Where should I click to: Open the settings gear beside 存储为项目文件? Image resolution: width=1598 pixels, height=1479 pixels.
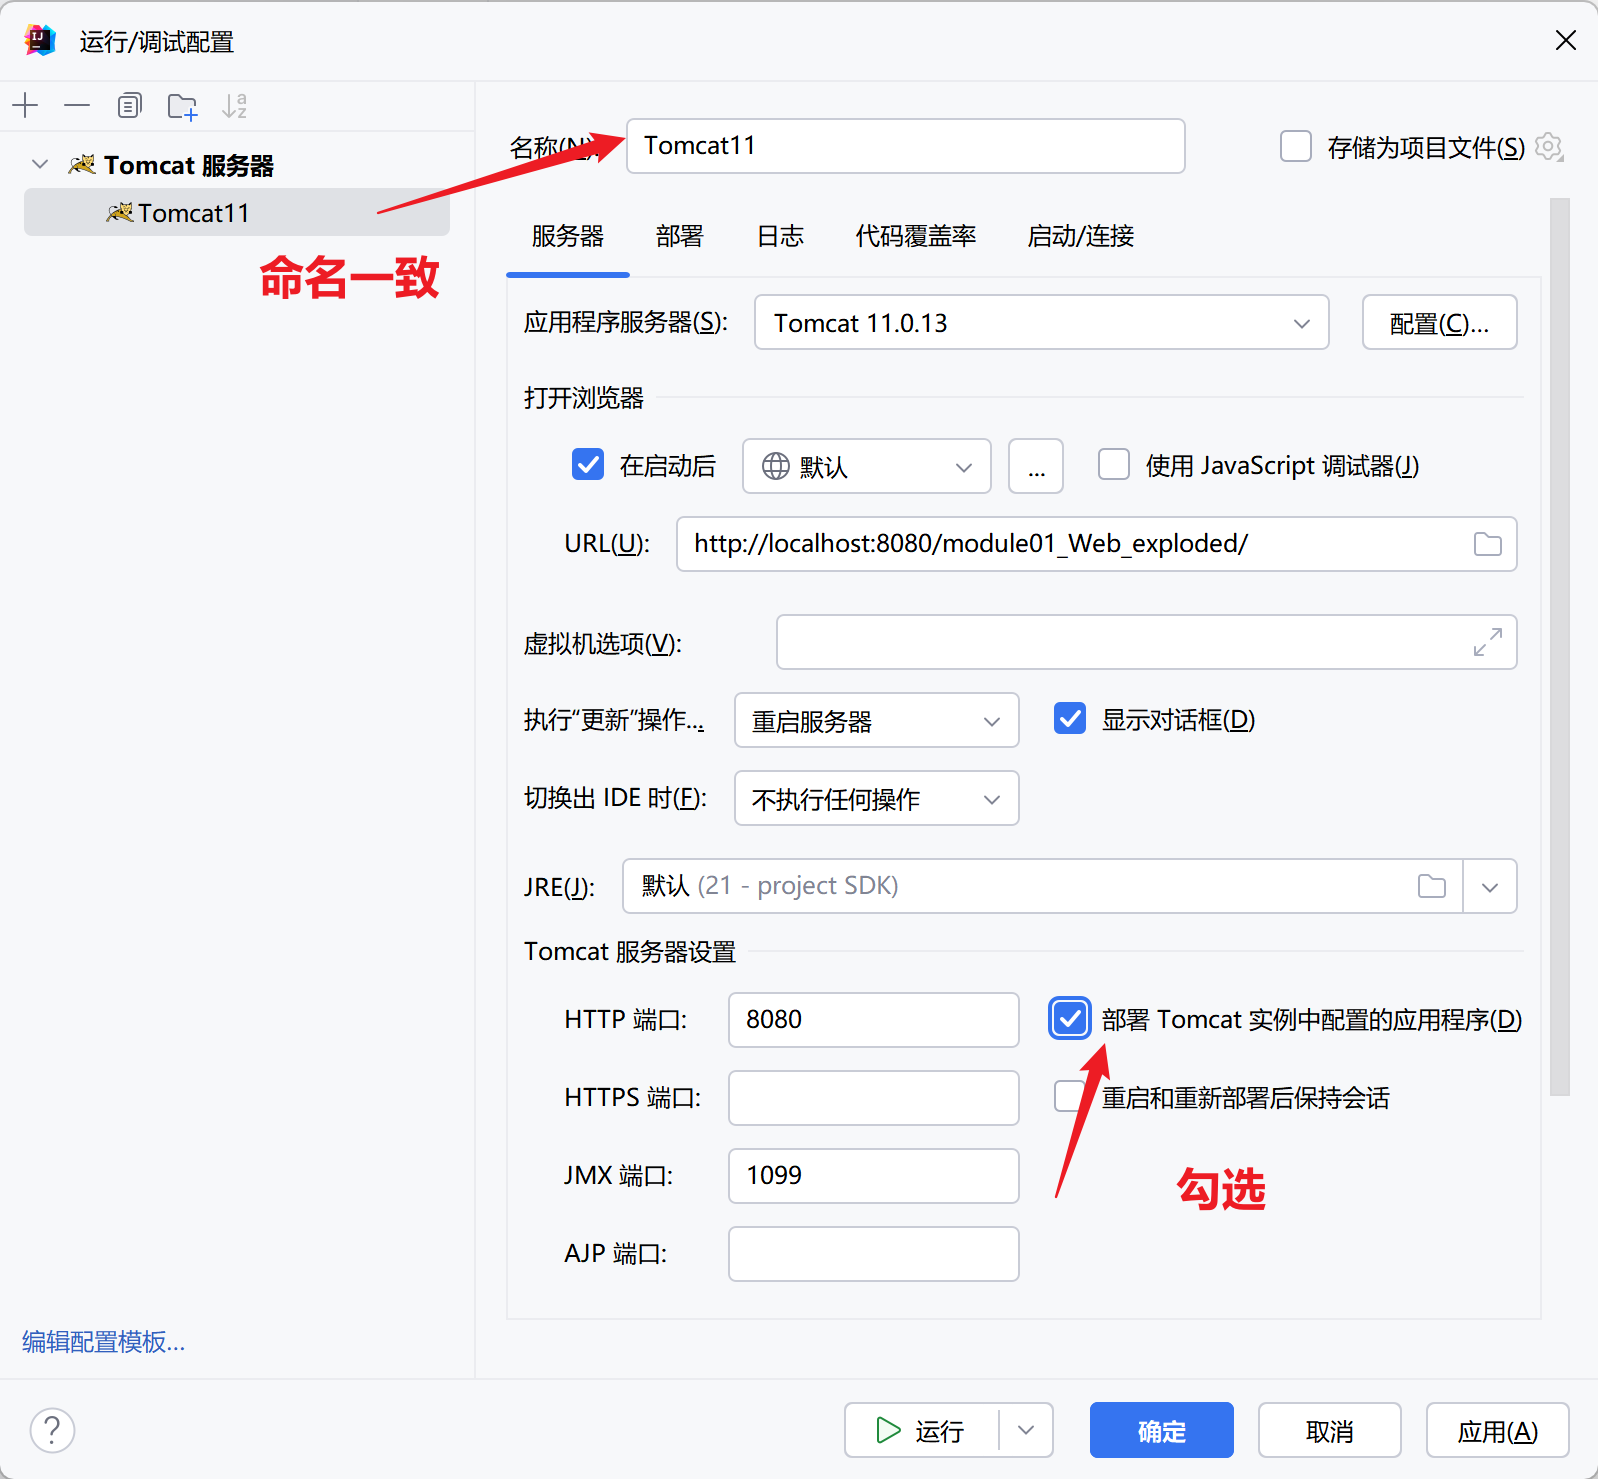[1549, 147]
